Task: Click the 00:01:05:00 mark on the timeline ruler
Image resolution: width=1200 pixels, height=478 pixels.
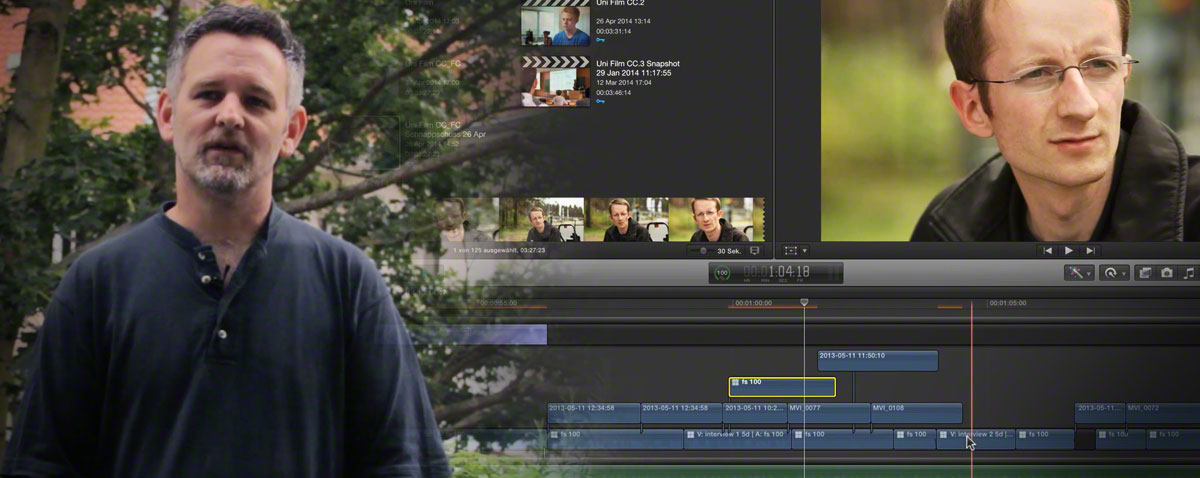Action: point(1008,302)
